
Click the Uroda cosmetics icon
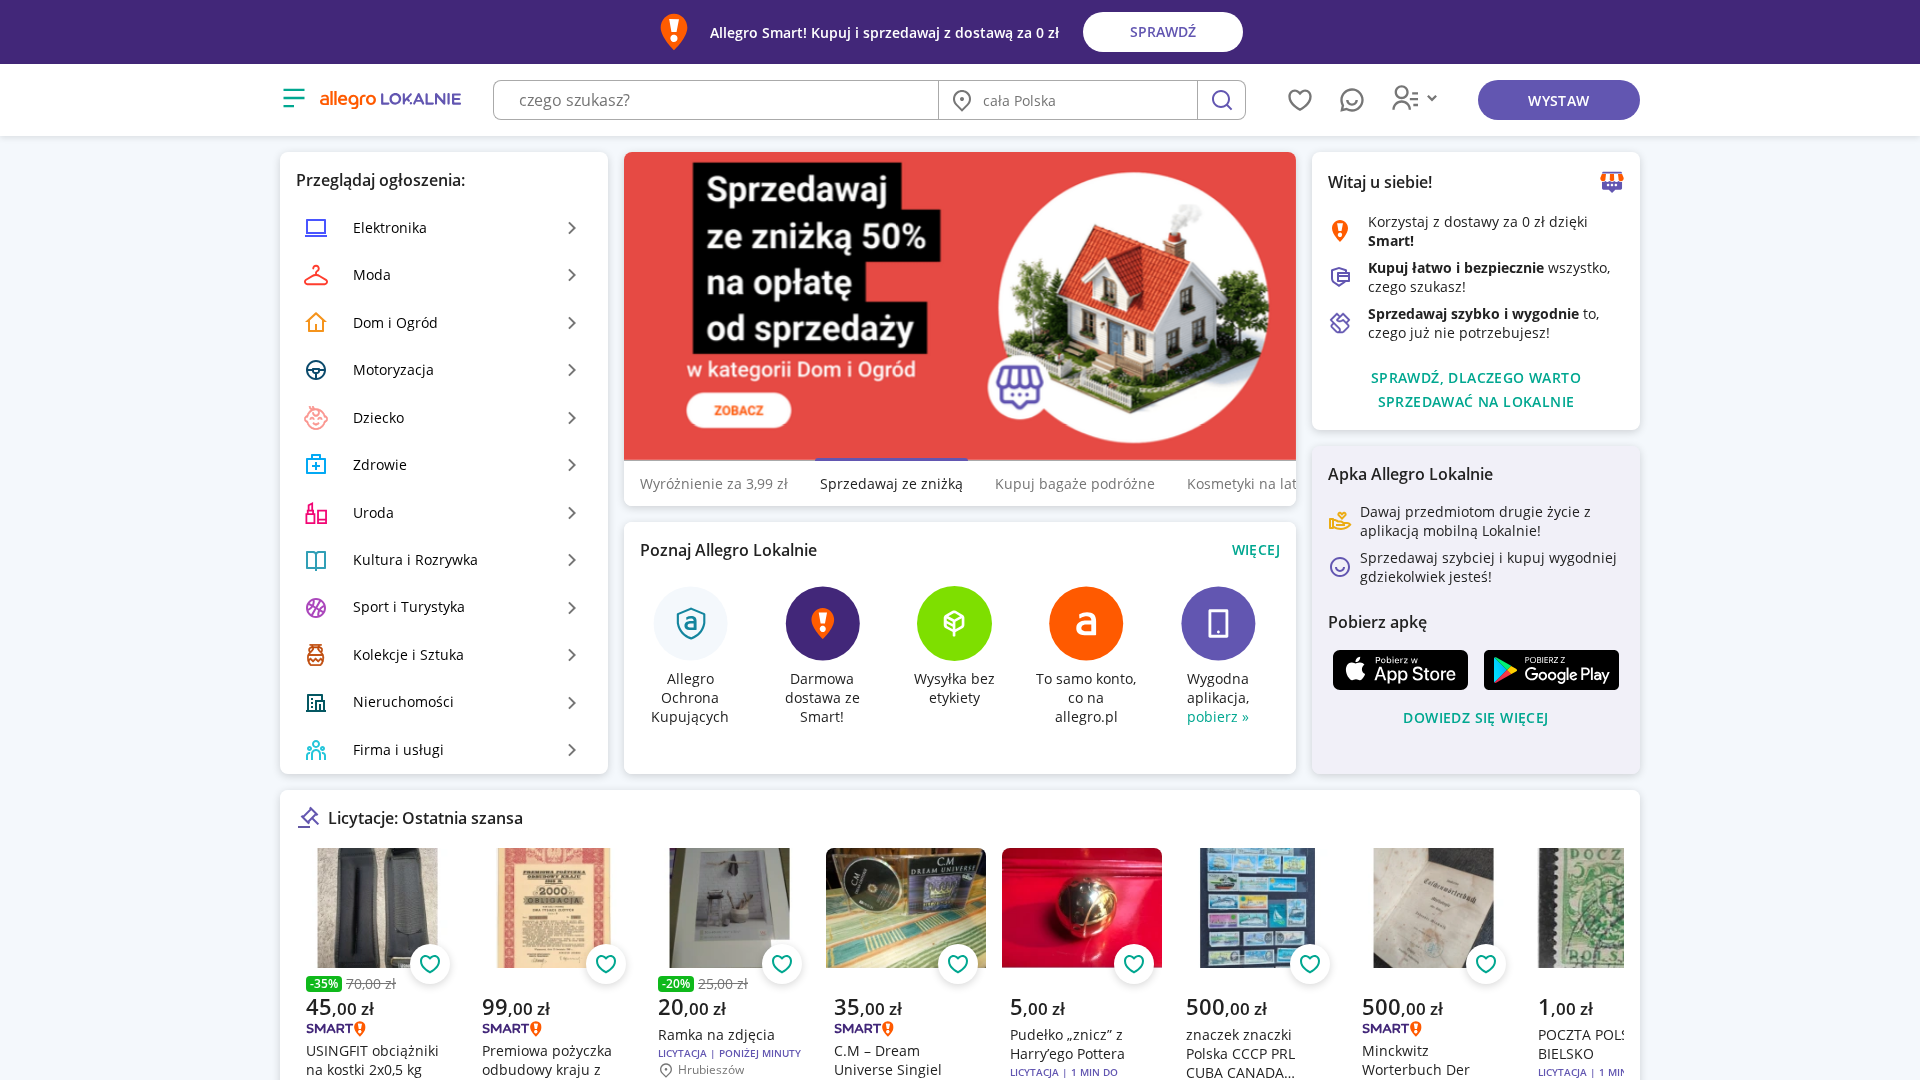(x=316, y=513)
